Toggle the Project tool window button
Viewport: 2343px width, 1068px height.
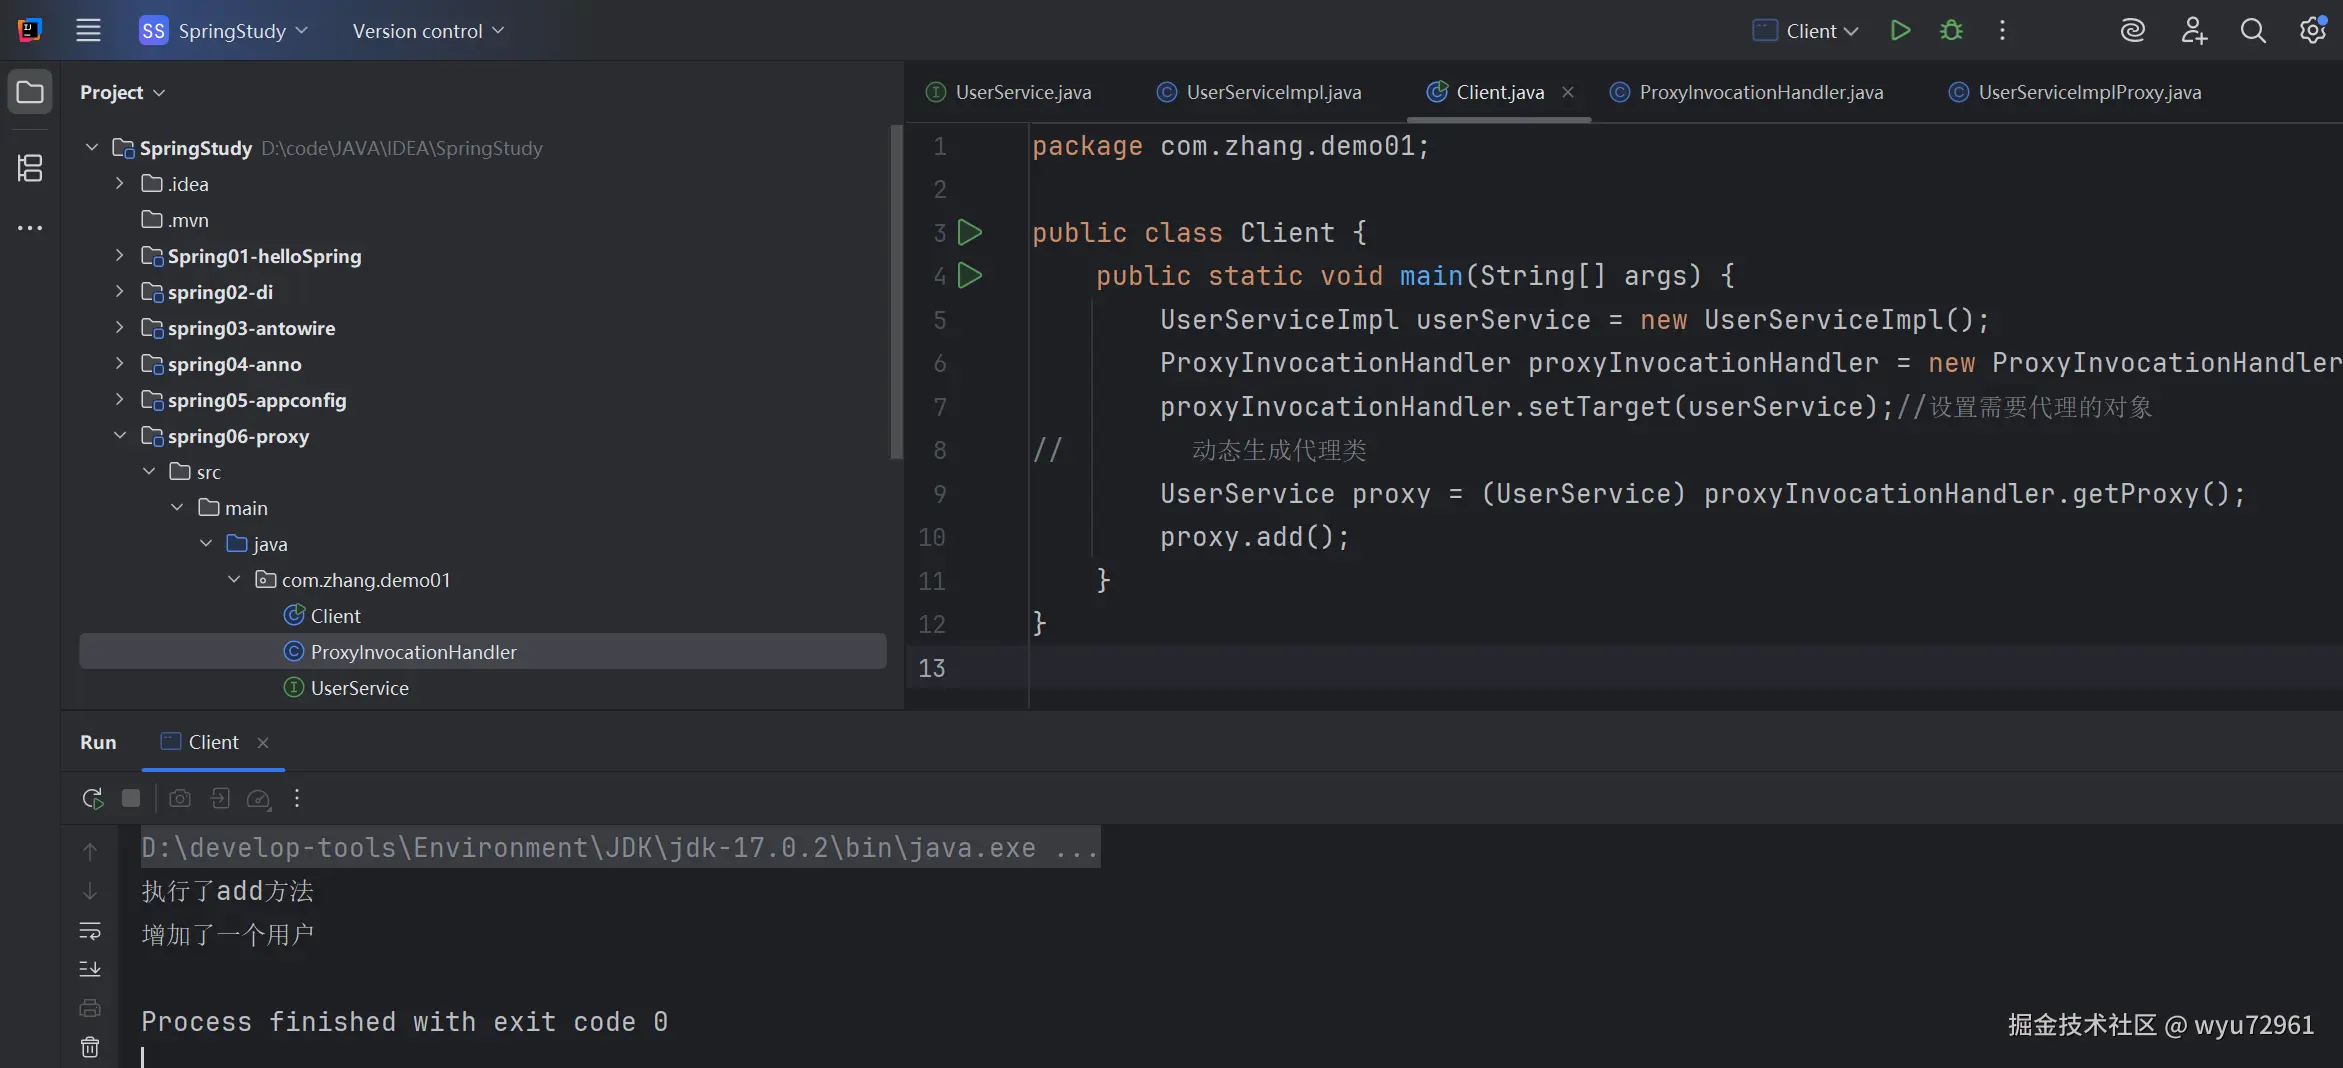point(30,92)
